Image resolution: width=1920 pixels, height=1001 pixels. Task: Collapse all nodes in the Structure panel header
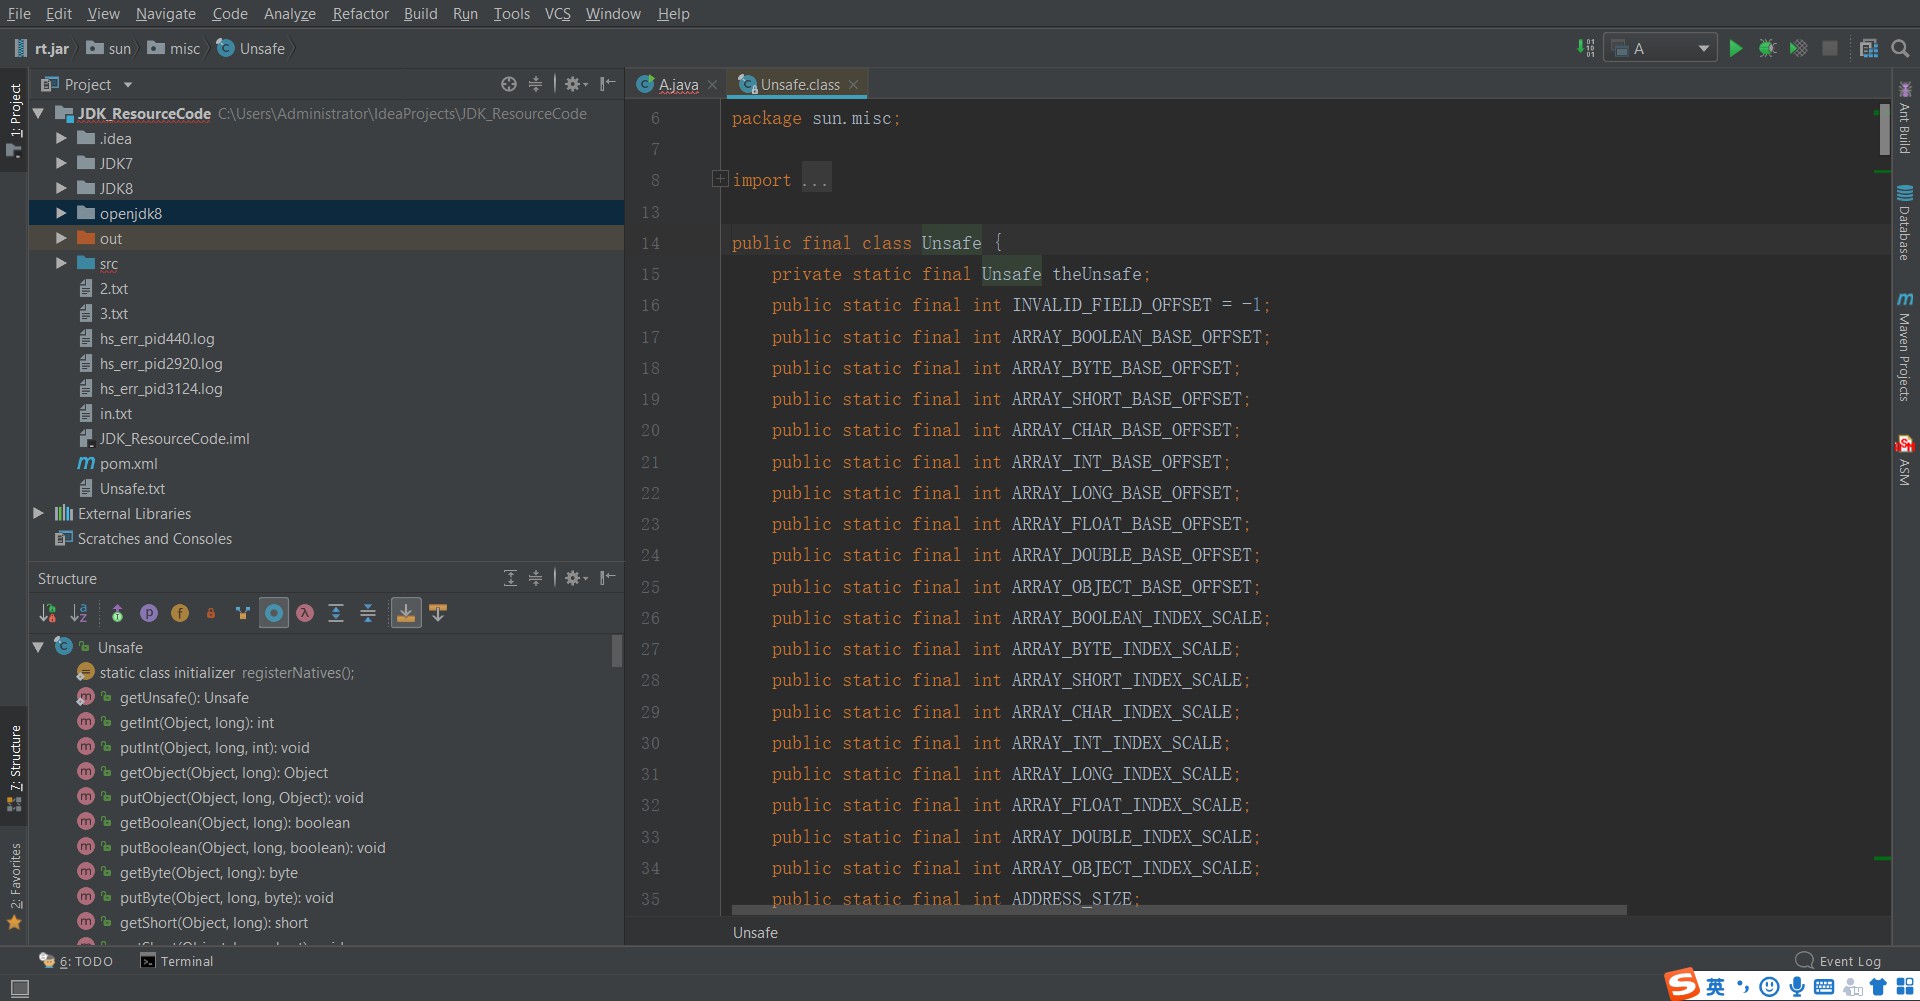(535, 578)
